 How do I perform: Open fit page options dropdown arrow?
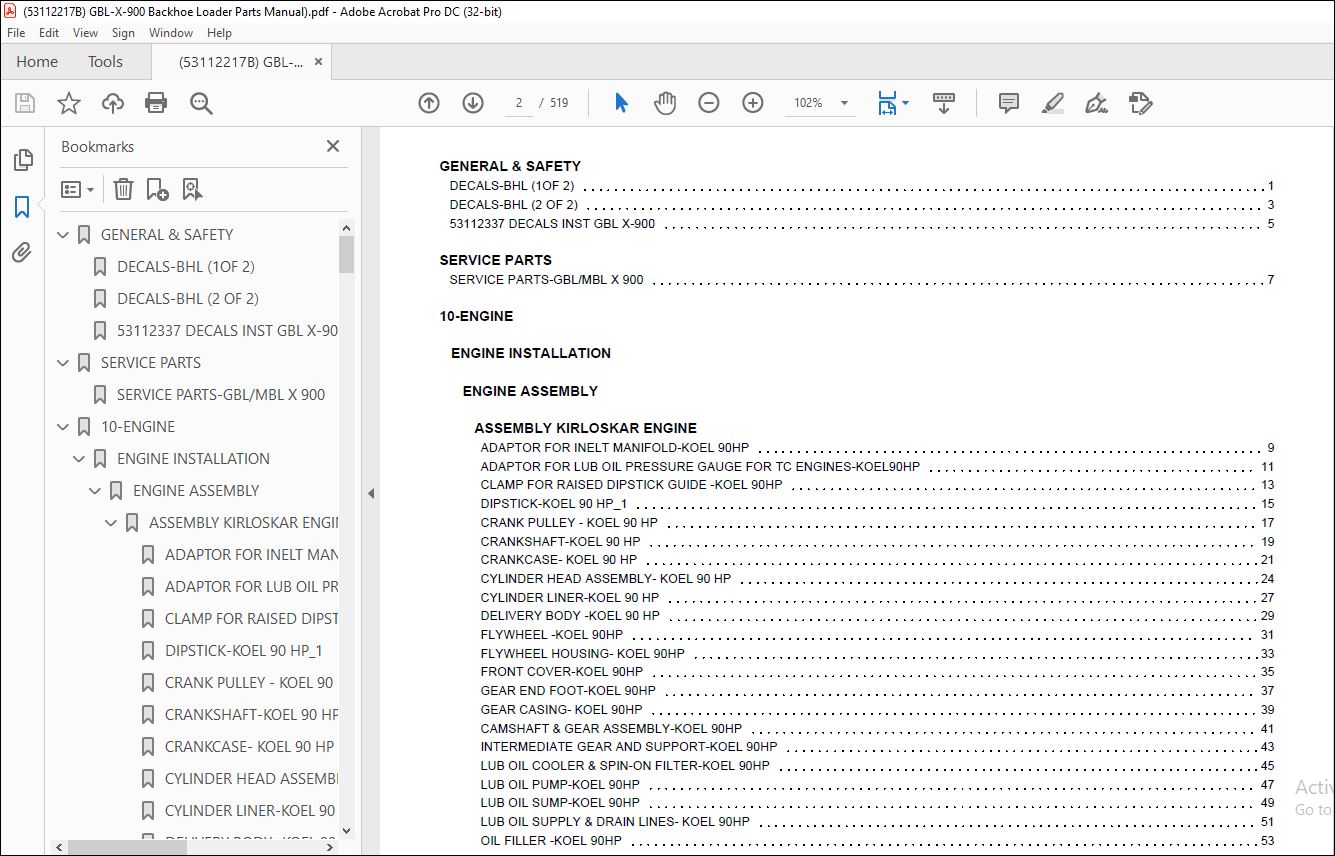tap(905, 103)
